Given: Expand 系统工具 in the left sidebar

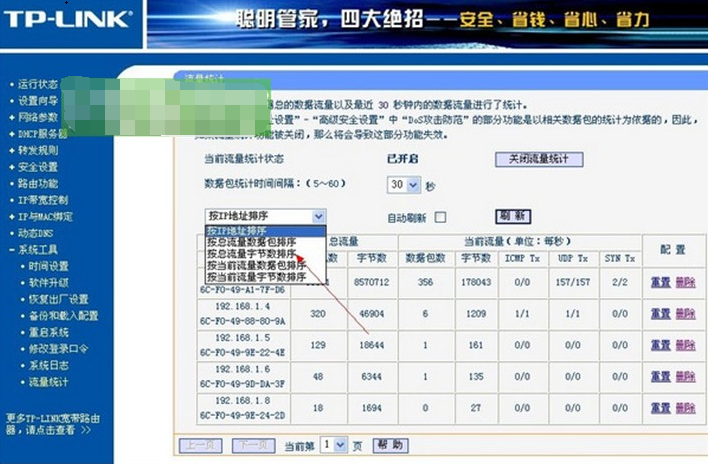Looking at the screenshot, I should point(38,249).
